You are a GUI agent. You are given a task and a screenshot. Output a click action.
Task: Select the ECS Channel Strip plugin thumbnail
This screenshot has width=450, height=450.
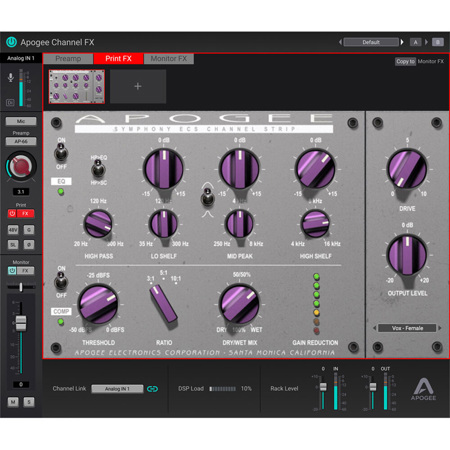coord(77,86)
